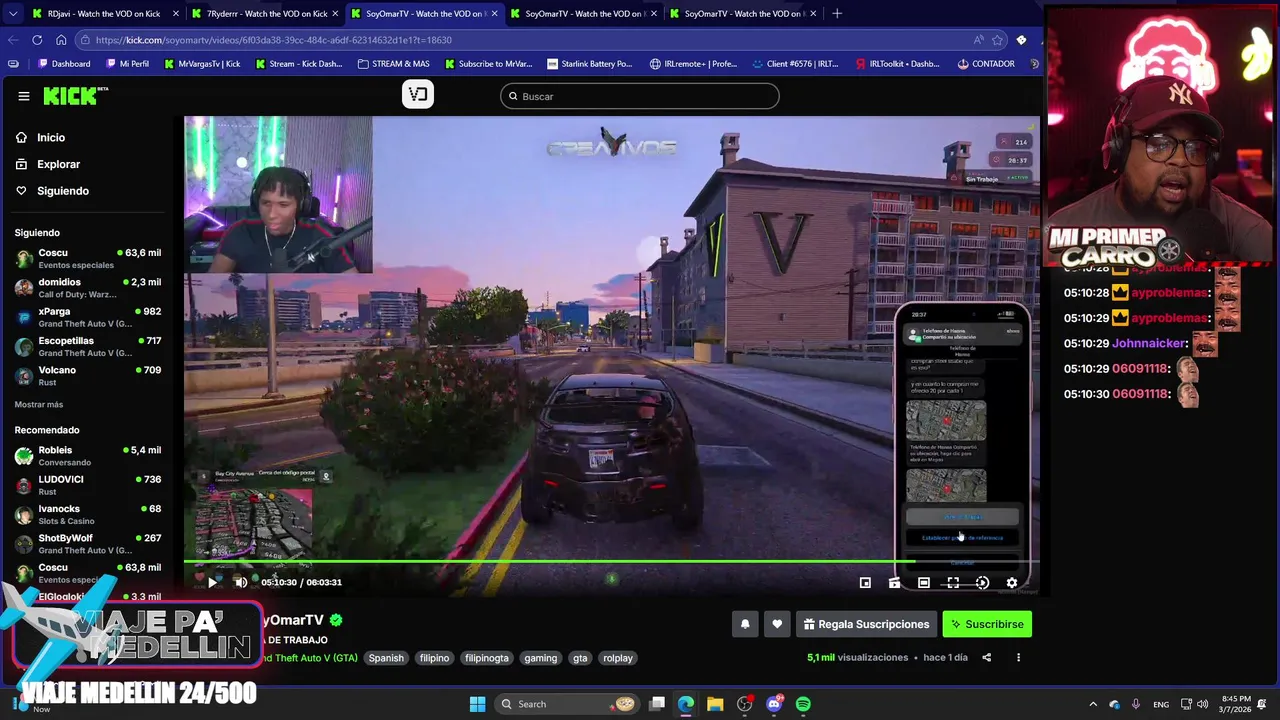Open the STREAM & MAS bookmark folder

(x=392, y=63)
